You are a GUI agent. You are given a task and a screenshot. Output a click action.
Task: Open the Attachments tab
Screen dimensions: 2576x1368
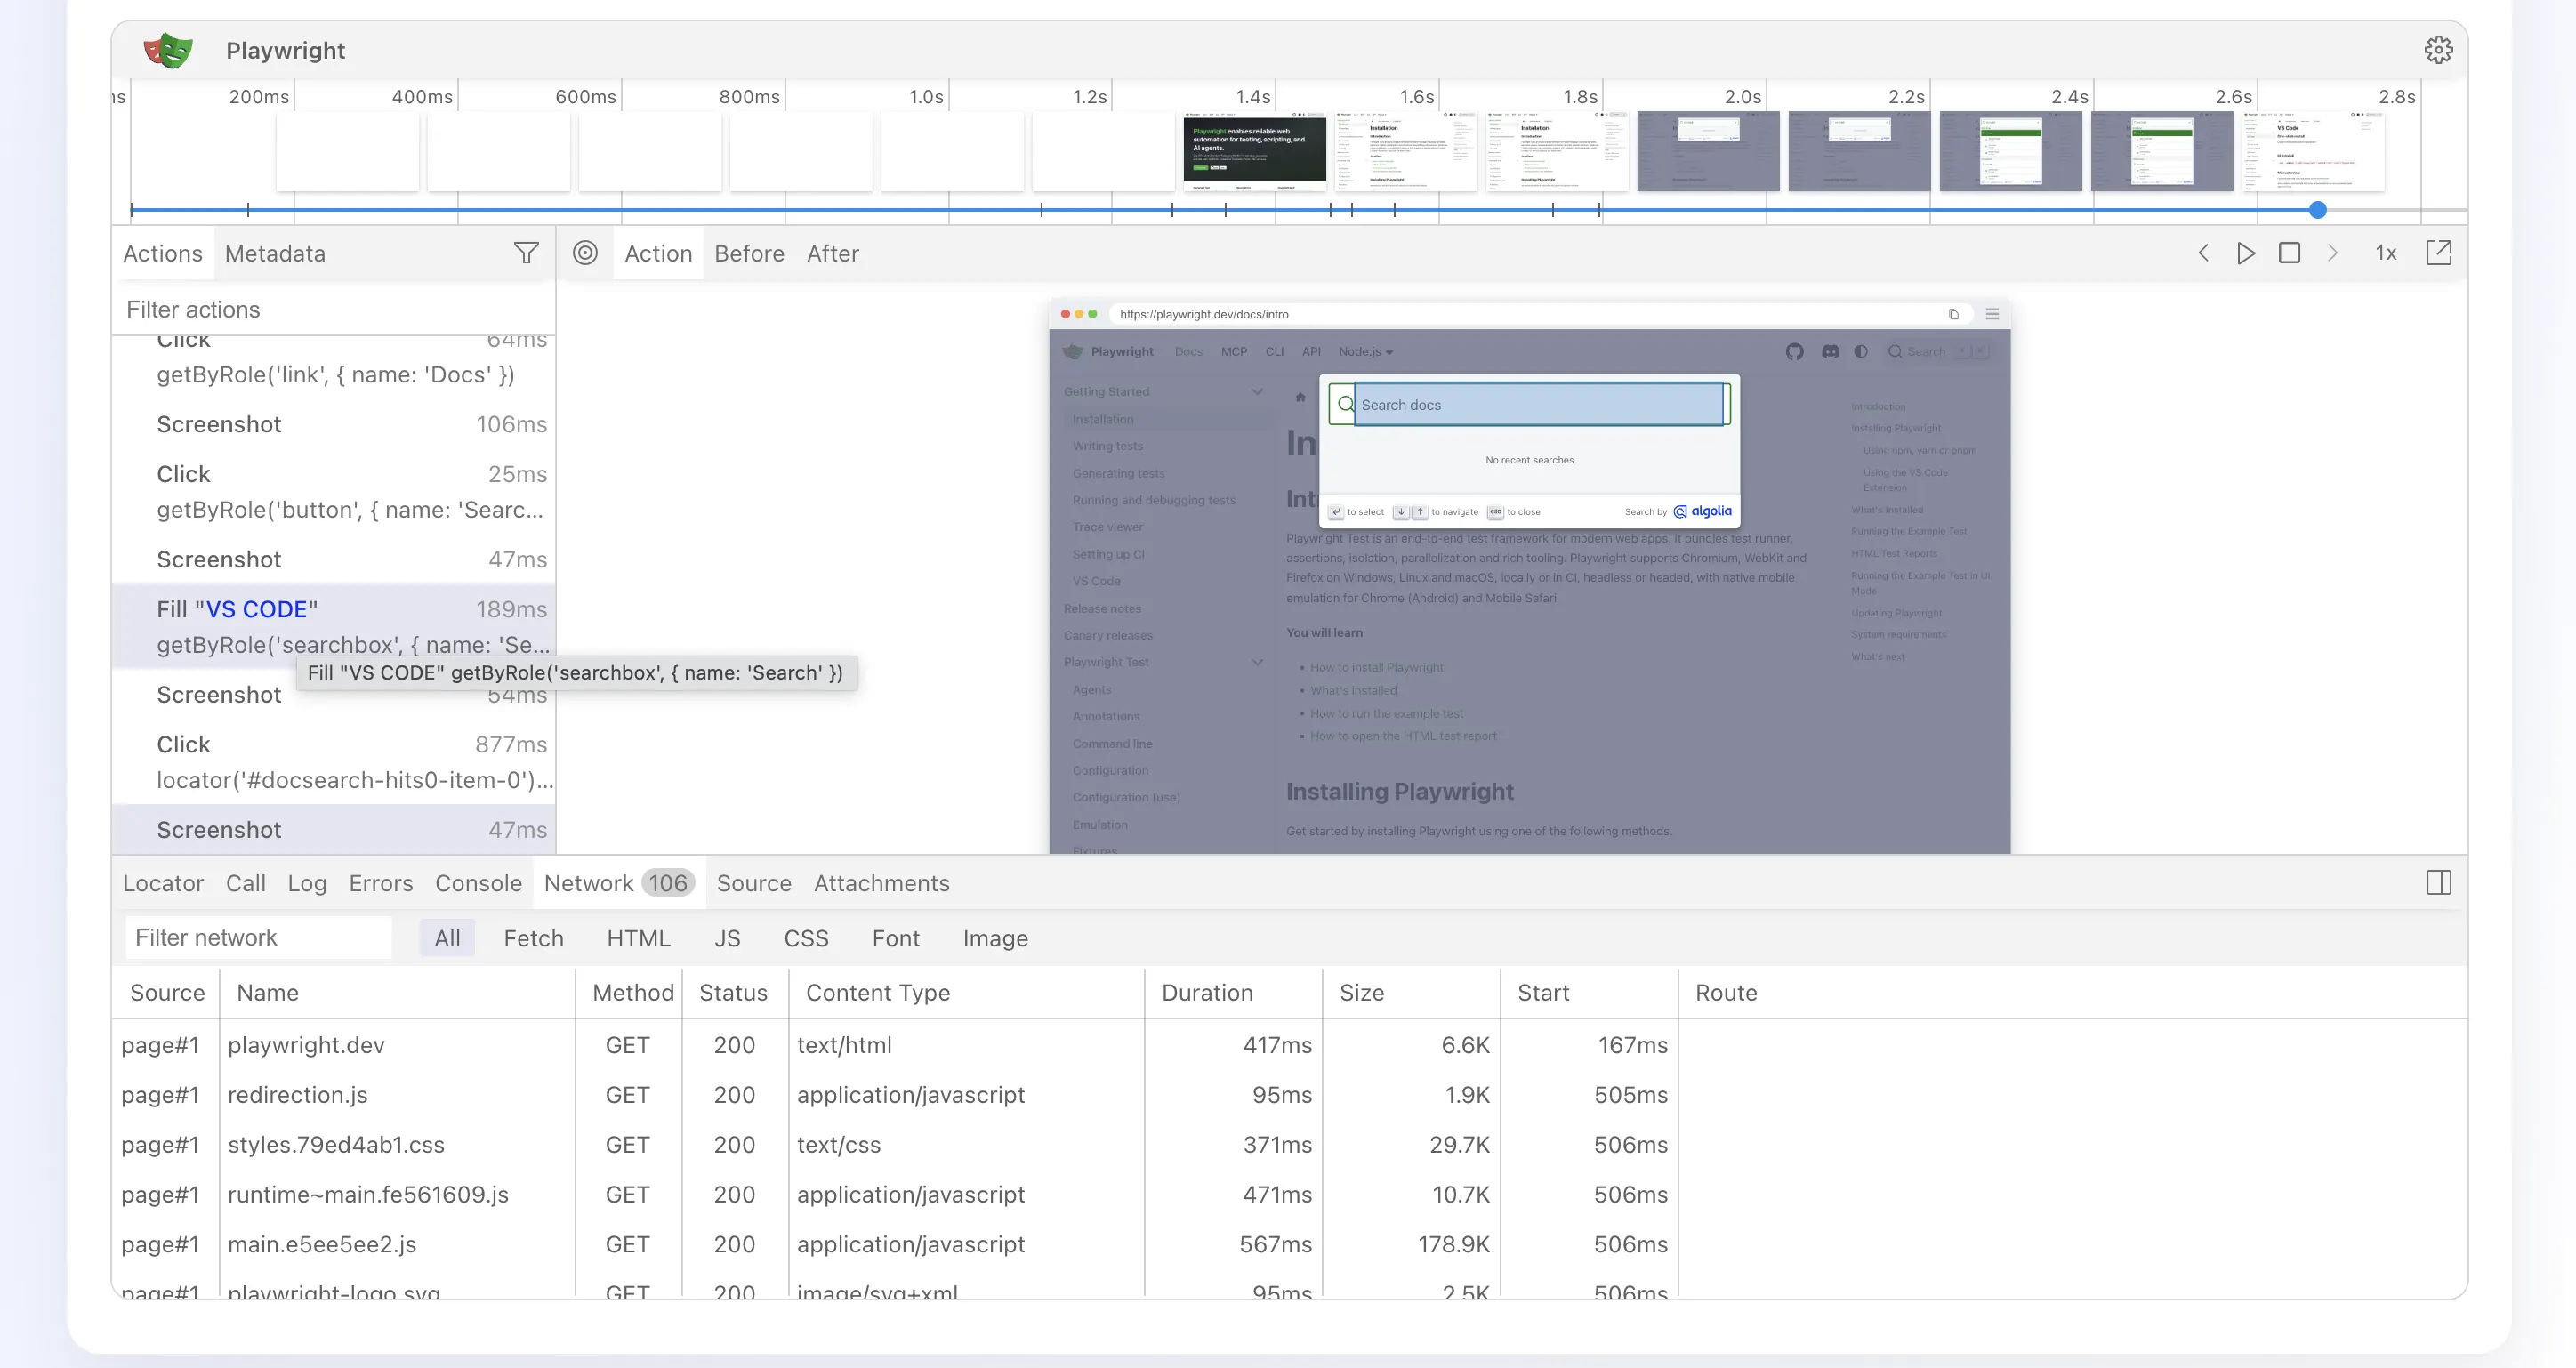882,883
